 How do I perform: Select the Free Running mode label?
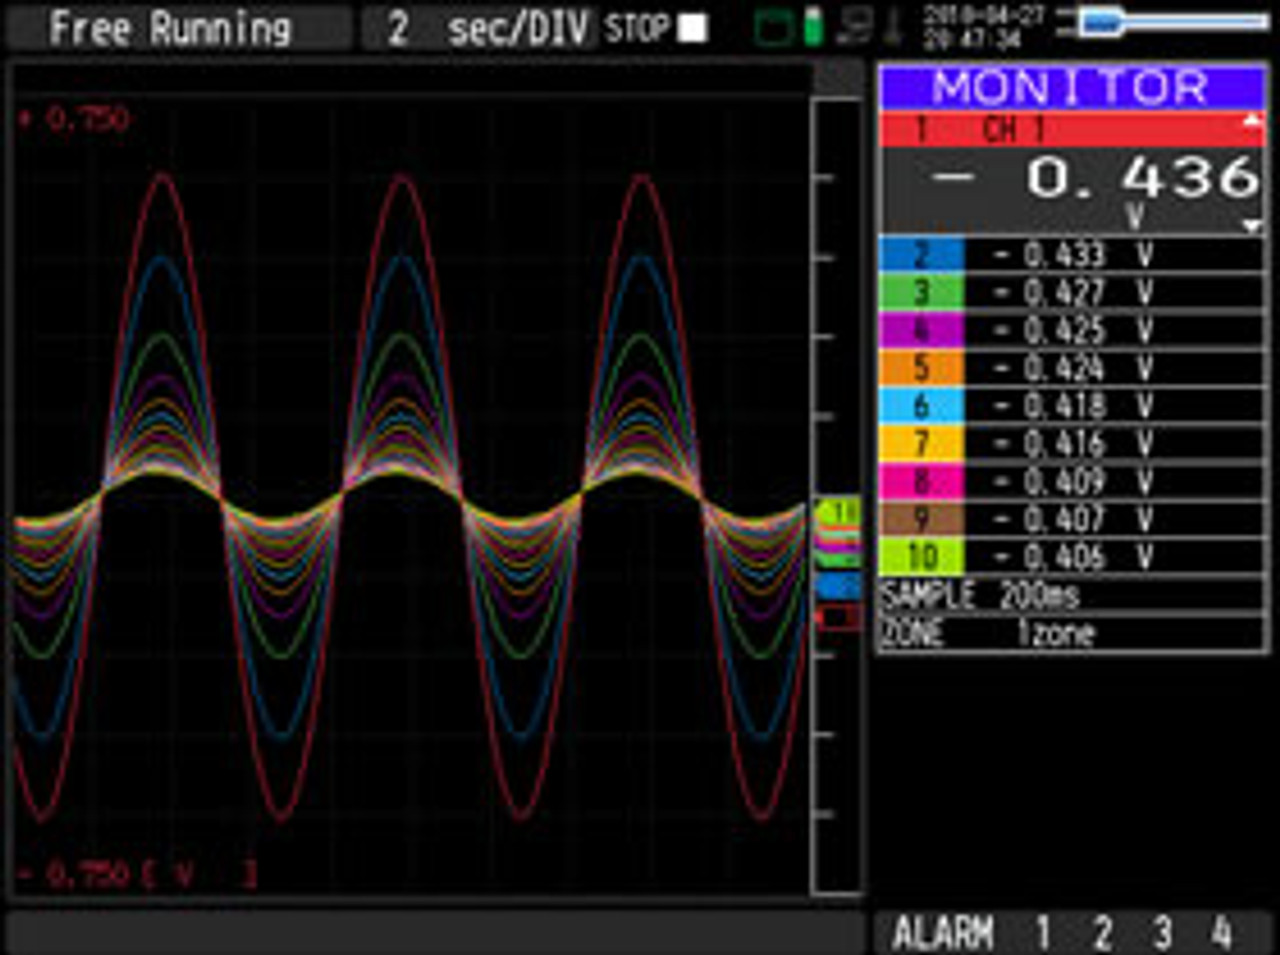click(170, 28)
